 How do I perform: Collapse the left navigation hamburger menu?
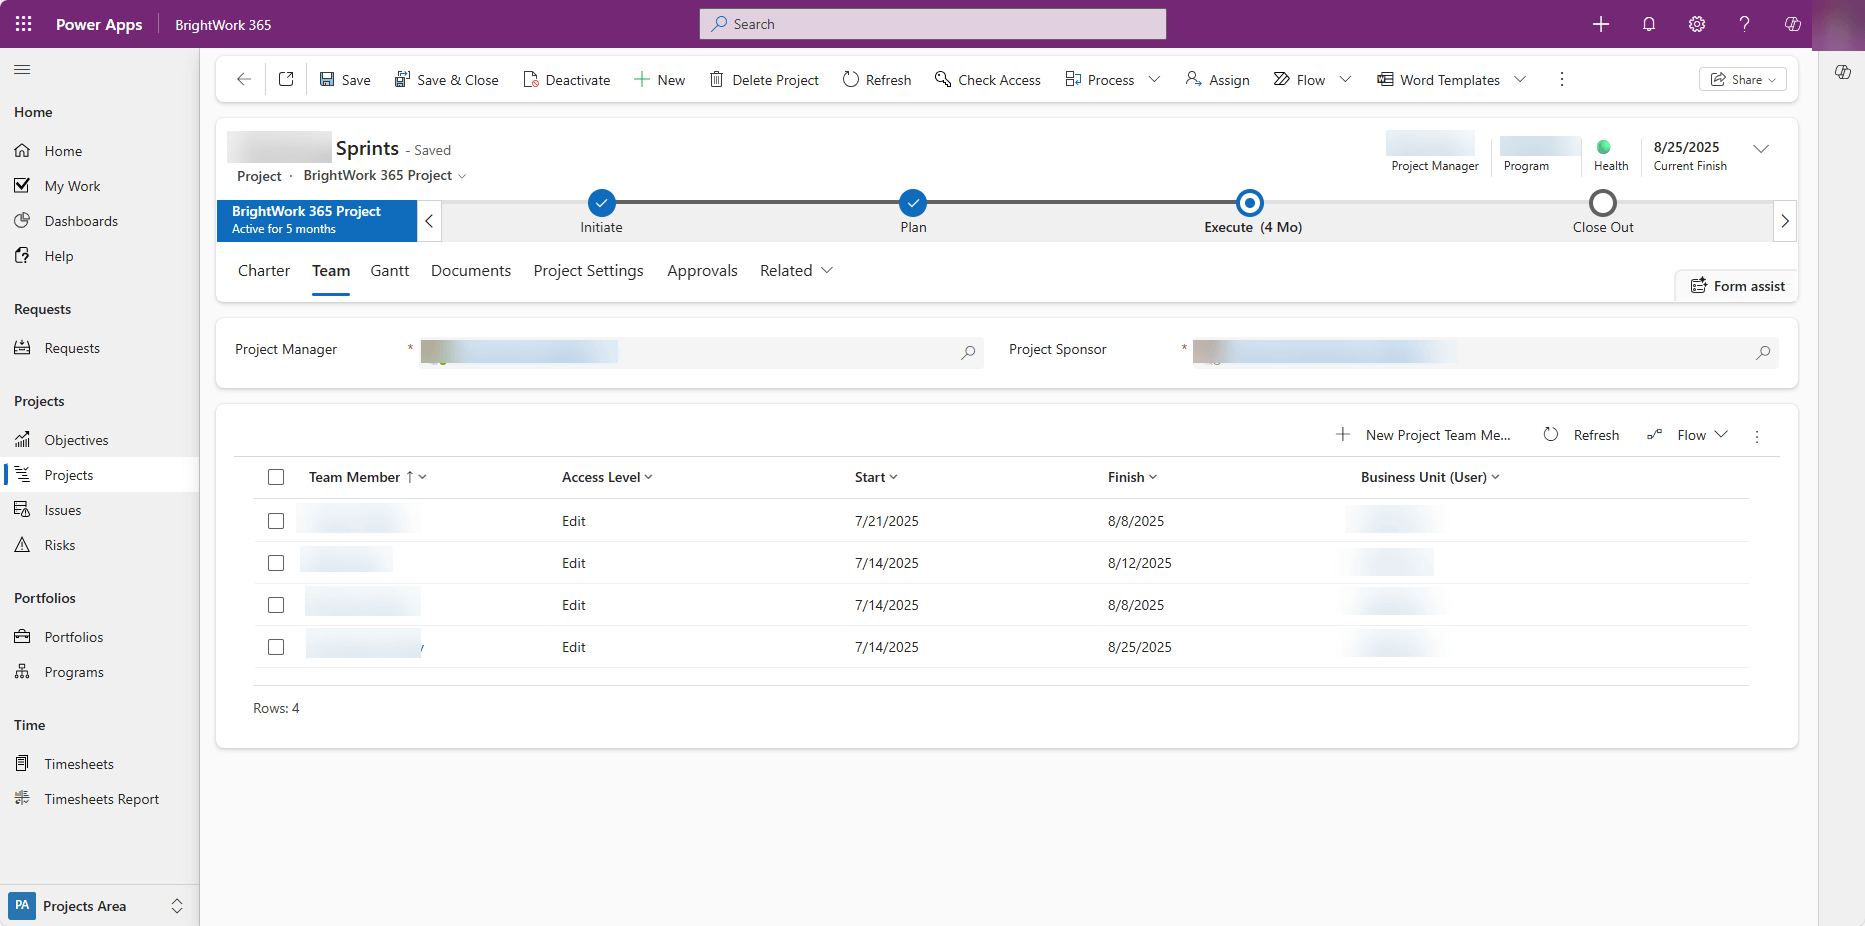22,69
